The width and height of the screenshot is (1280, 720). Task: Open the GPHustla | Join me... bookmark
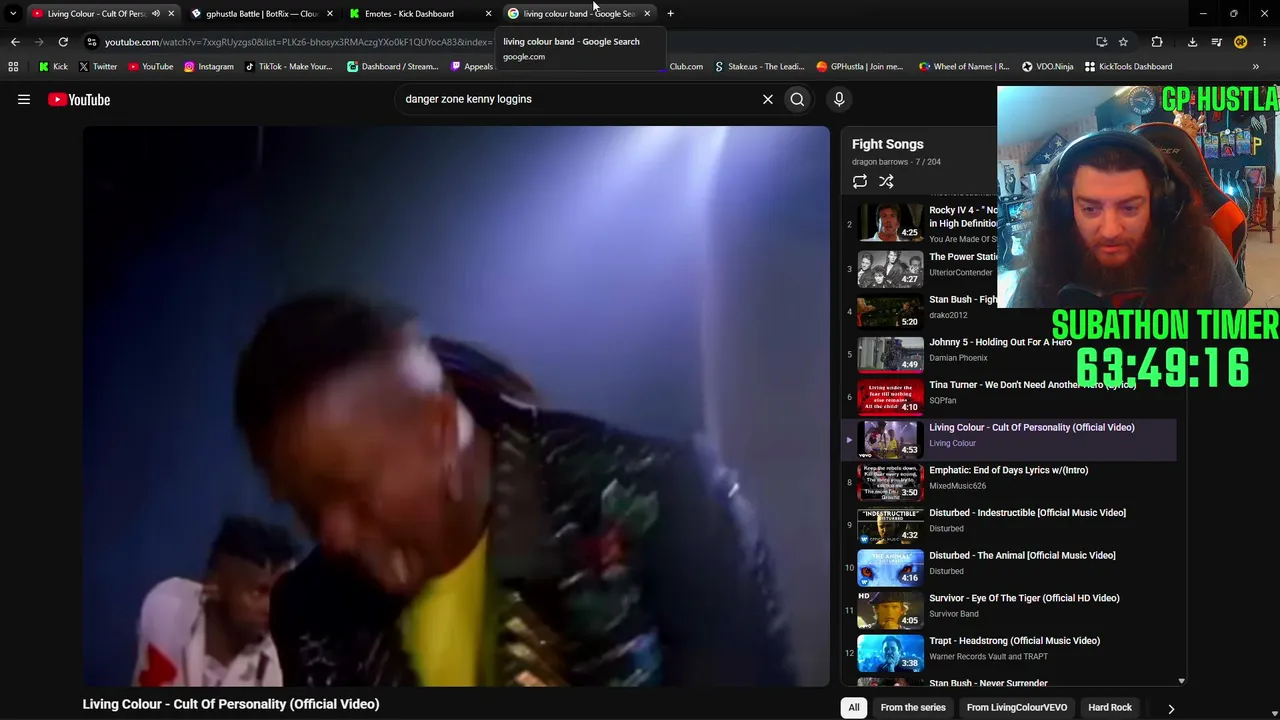pyautogui.click(x=860, y=67)
